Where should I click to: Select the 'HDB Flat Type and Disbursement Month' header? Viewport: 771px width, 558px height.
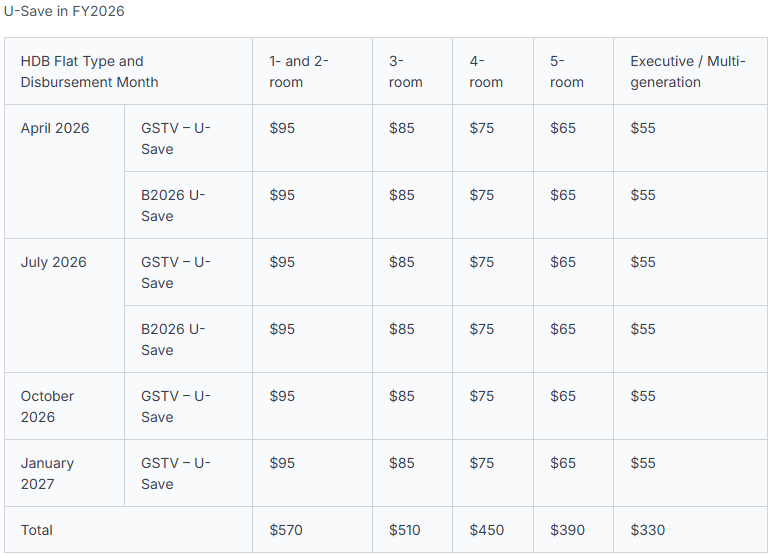[x=89, y=71]
